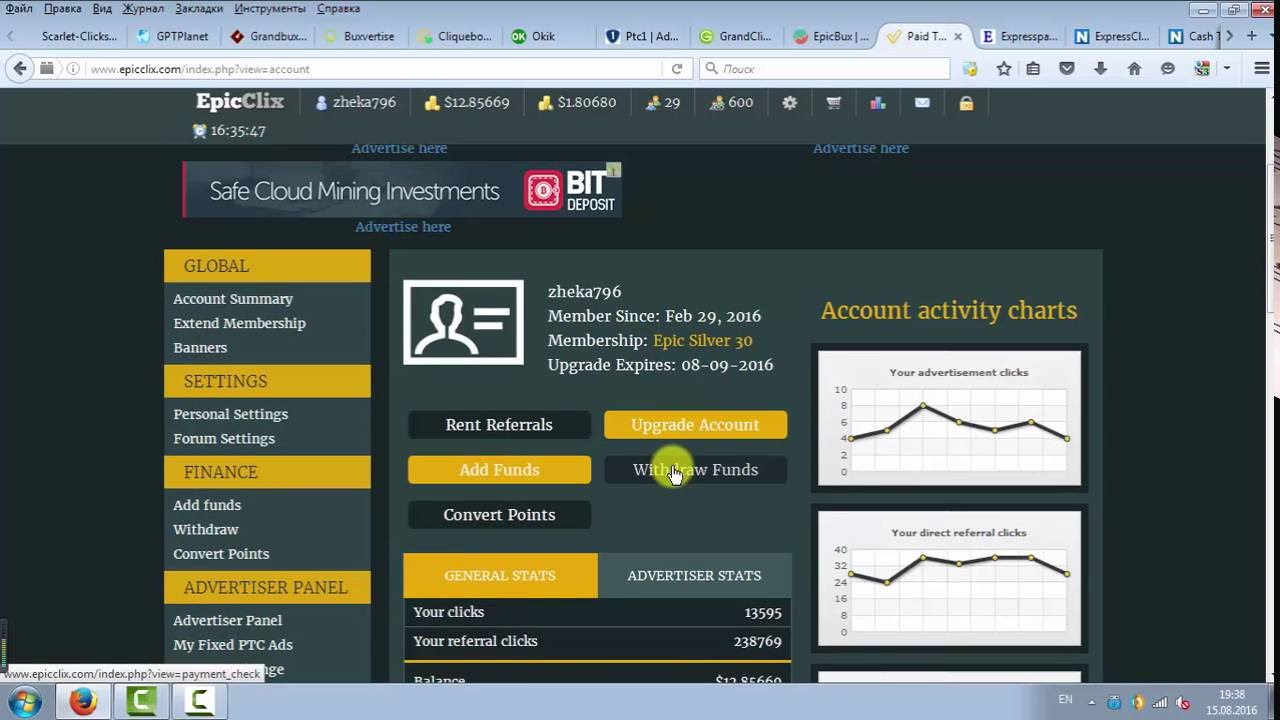Open the shopping cart icon in EpicClix header
The height and width of the screenshot is (720, 1280).
pyautogui.click(x=833, y=102)
